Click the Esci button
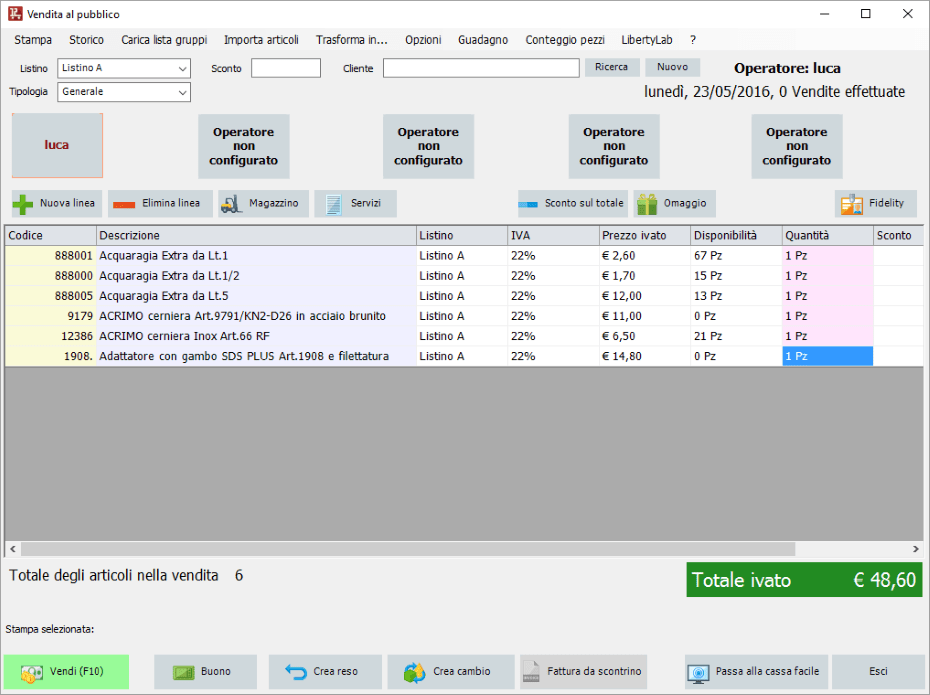 pyautogui.click(x=878, y=671)
